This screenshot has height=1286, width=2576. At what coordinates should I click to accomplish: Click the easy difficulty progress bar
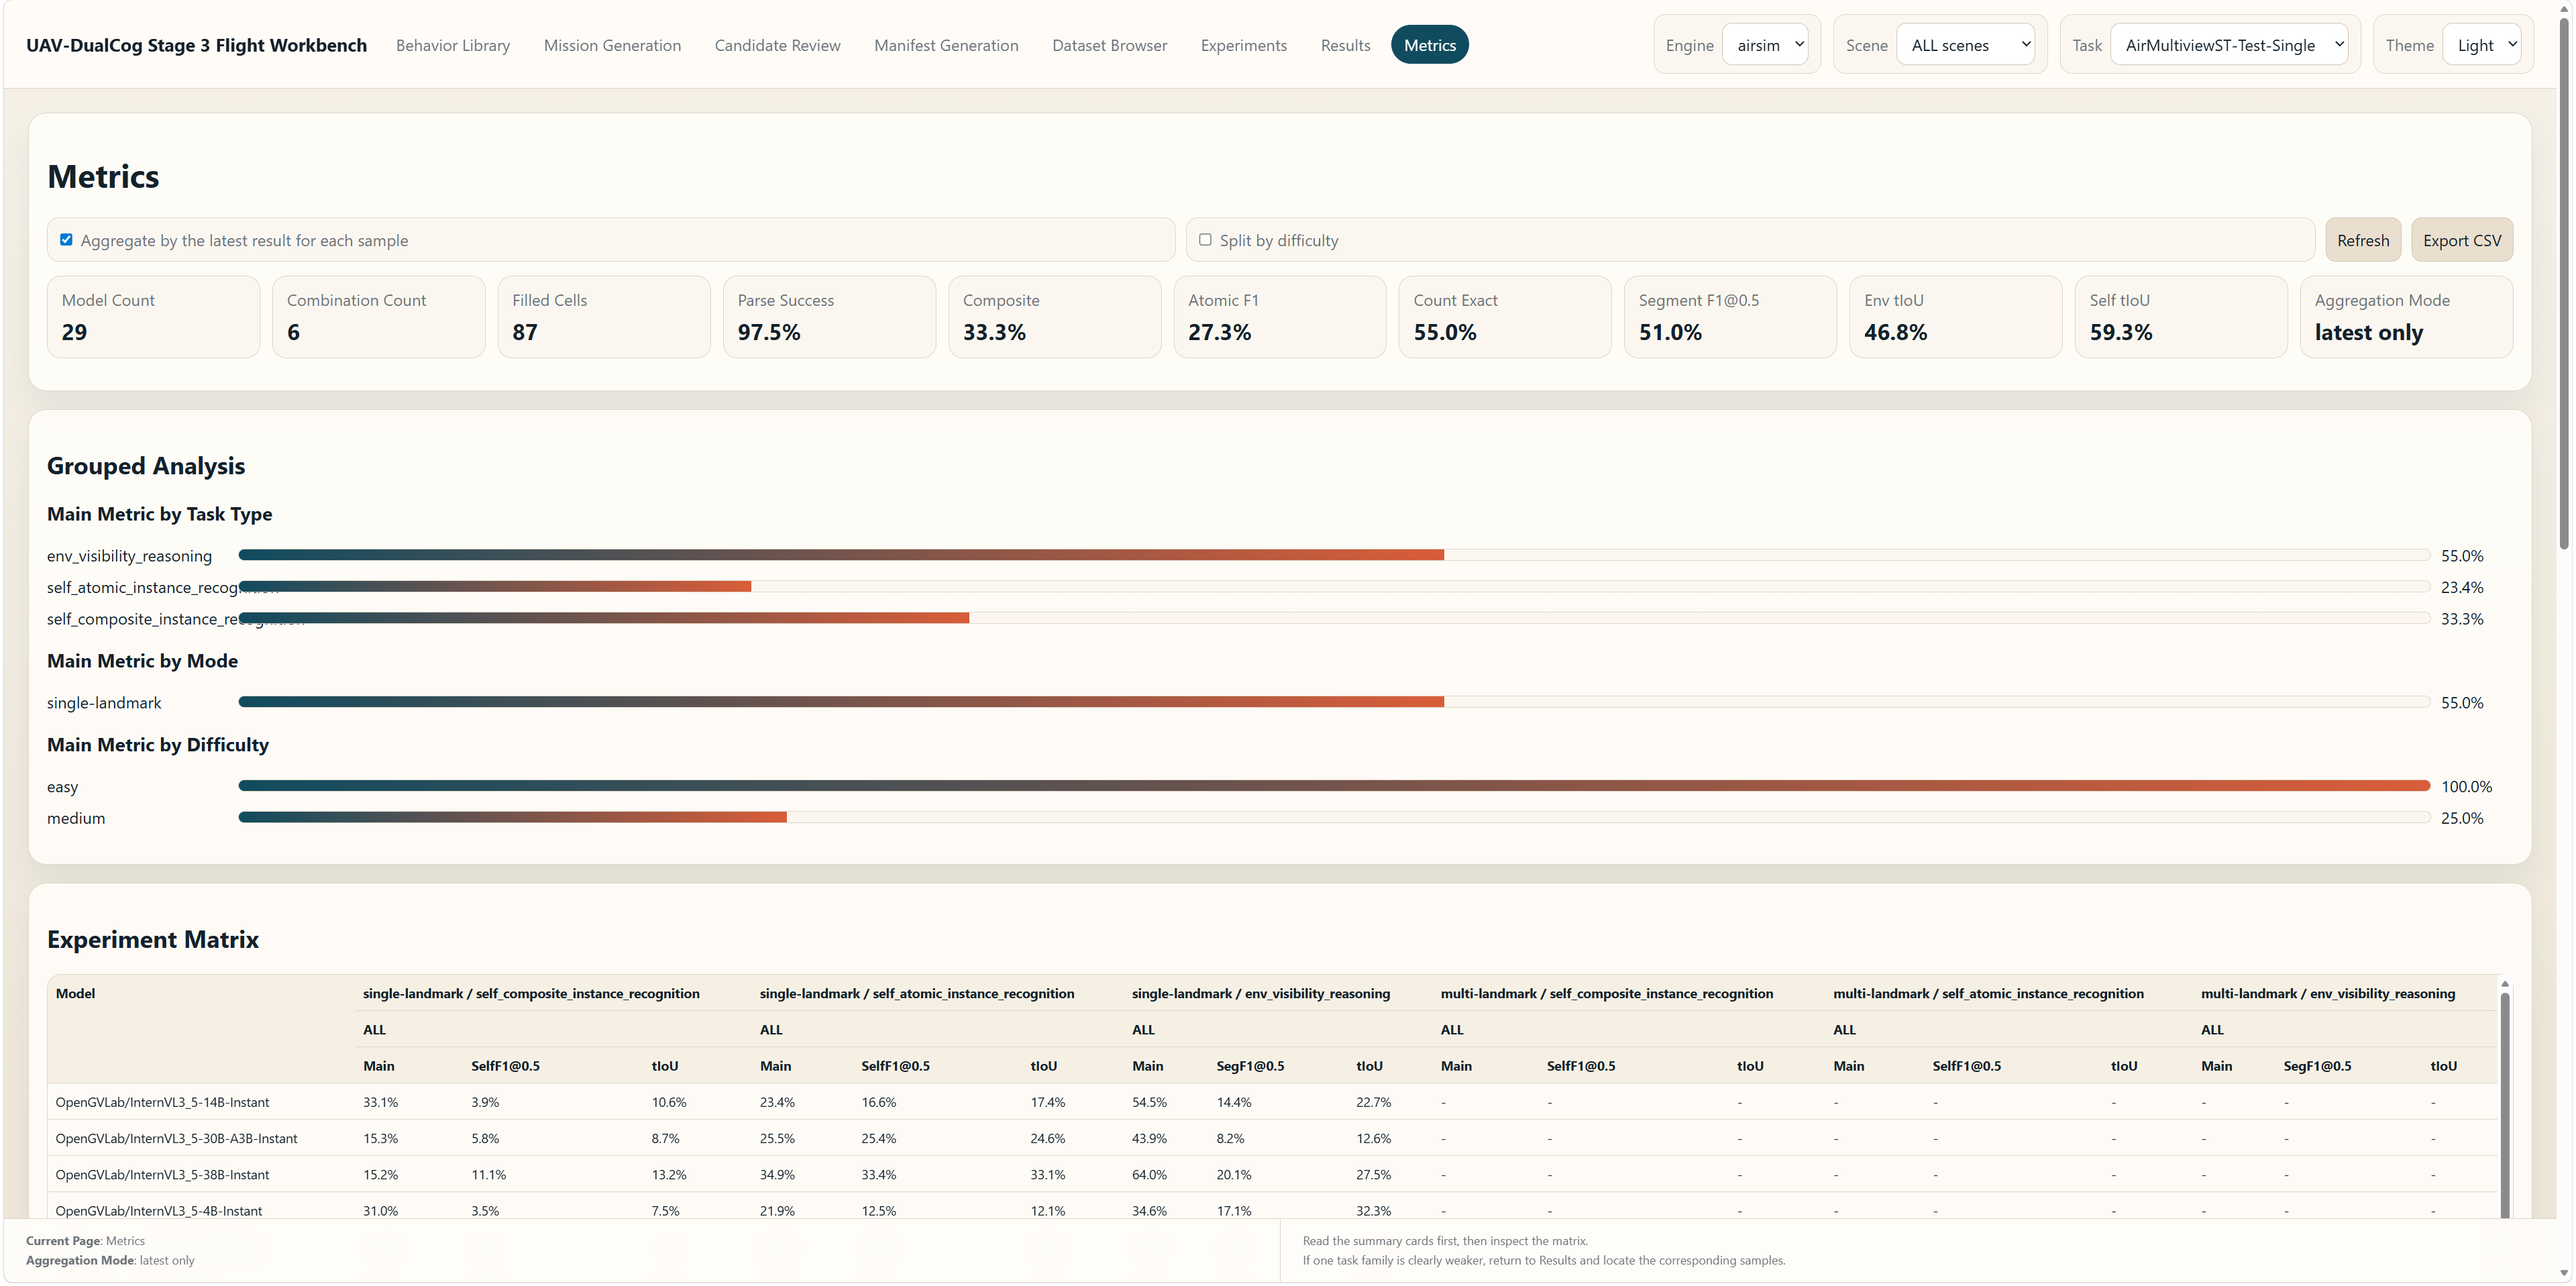1330,786
